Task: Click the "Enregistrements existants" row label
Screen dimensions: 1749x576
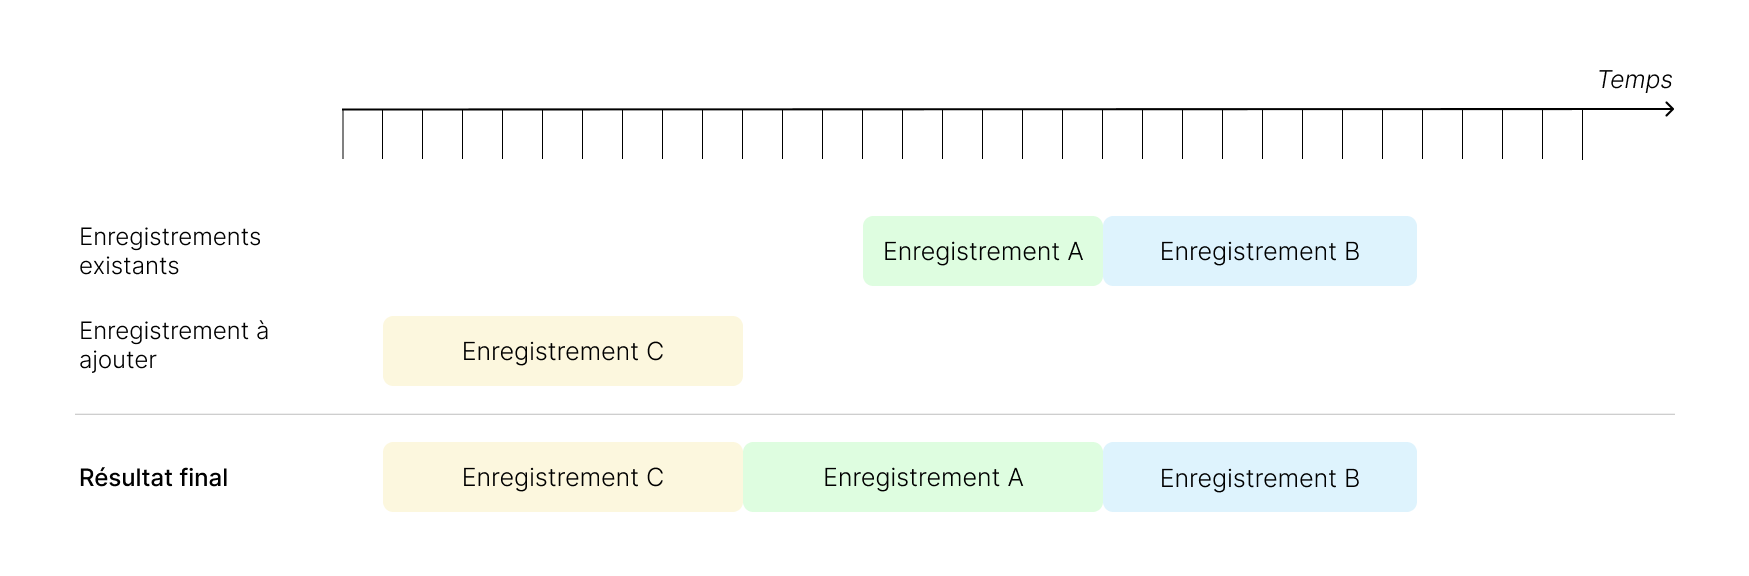Action: pos(170,251)
